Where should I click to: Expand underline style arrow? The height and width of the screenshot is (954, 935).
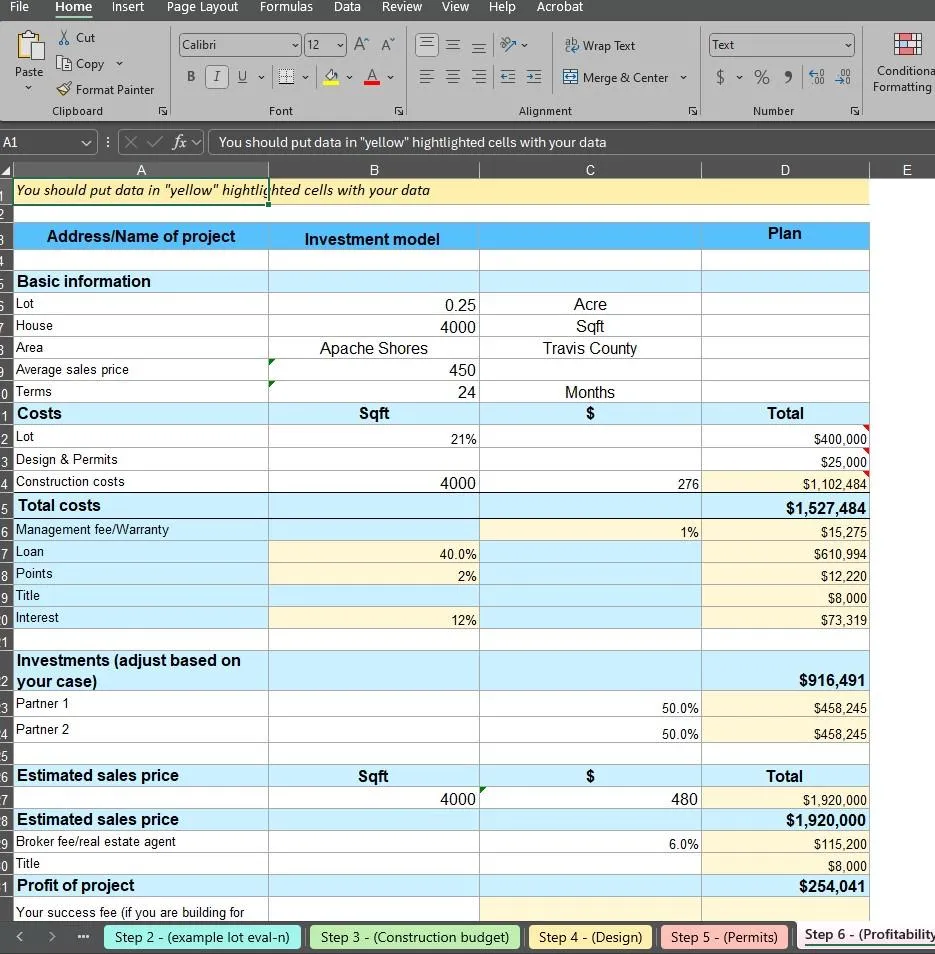pos(261,77)
